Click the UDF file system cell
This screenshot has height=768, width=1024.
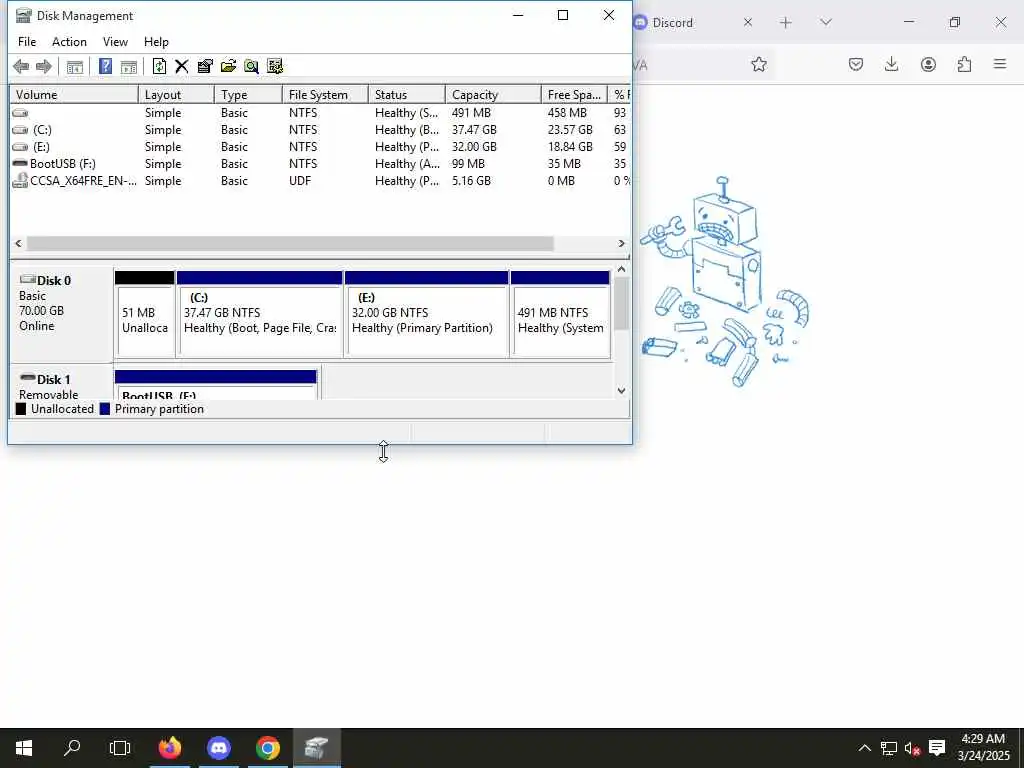(x=300, y=181)
